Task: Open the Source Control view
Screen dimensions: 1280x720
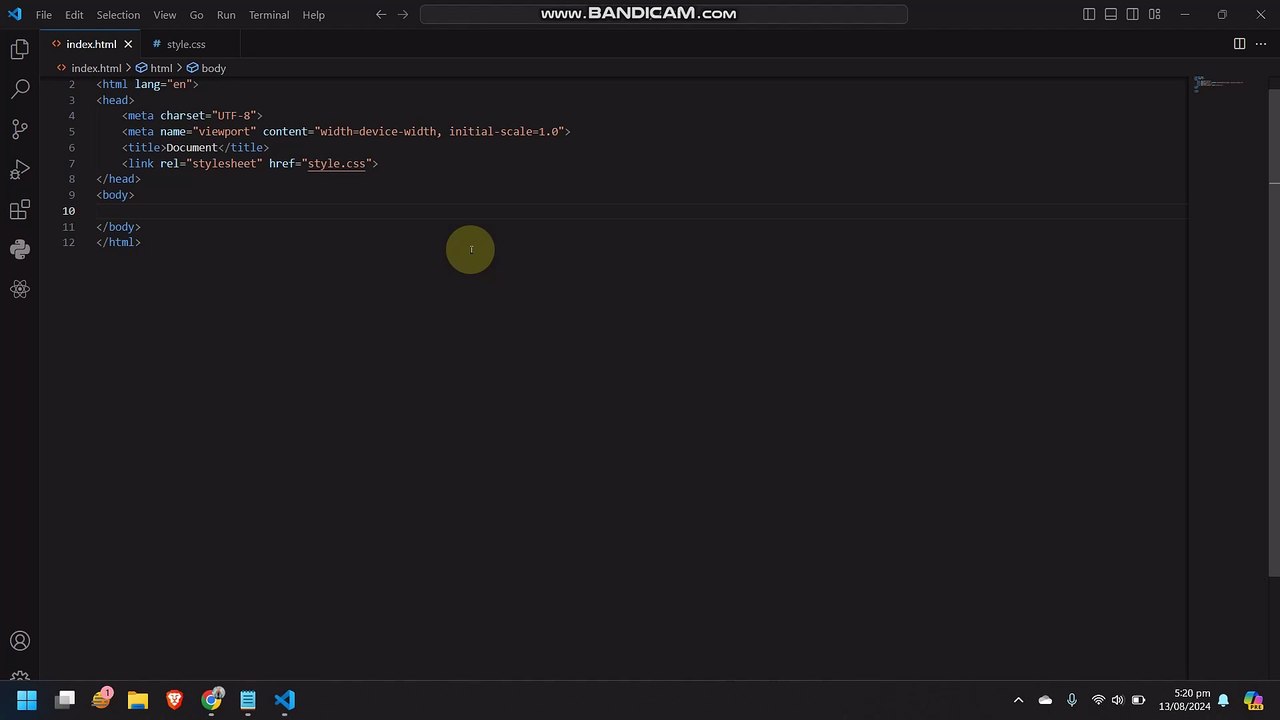Action: tap(20, 129)
